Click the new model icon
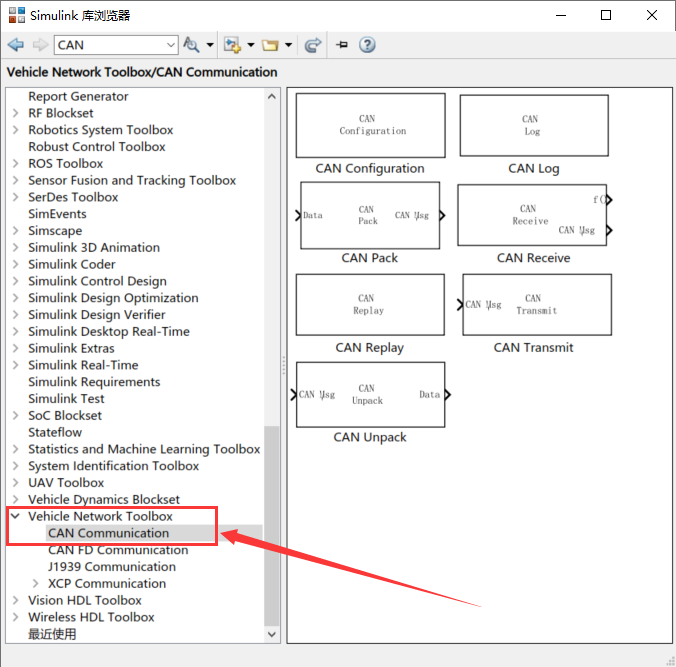 [x=233, y=45]
